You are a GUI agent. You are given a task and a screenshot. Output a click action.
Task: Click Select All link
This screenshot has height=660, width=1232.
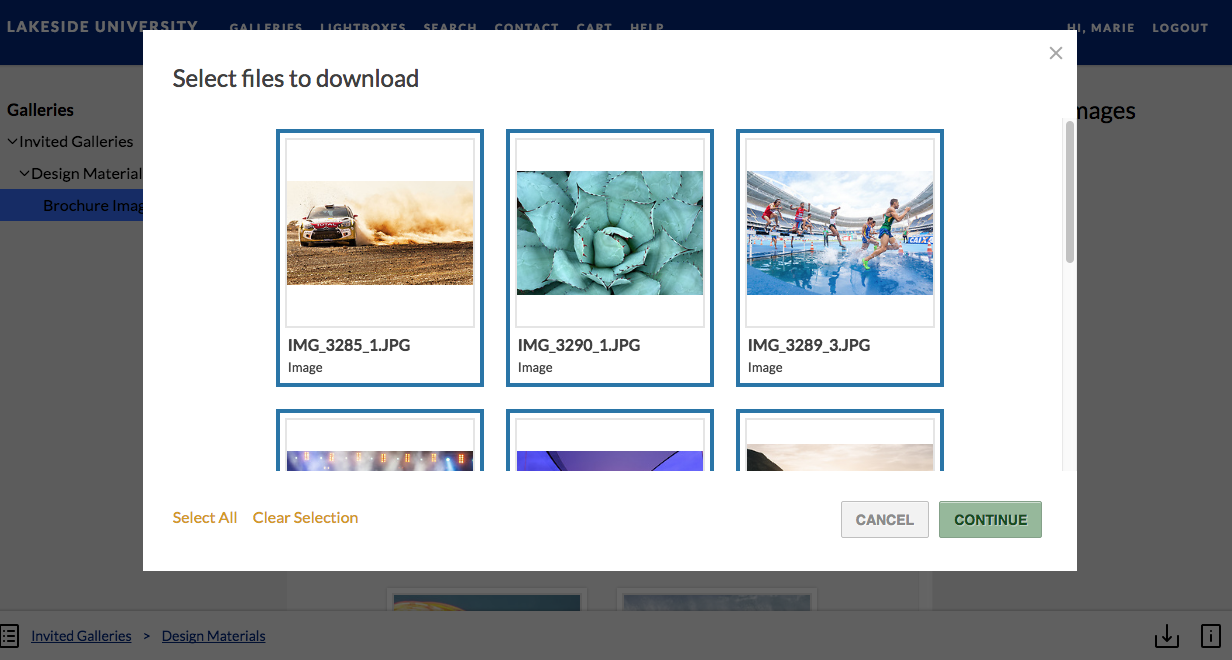point(205,518)
